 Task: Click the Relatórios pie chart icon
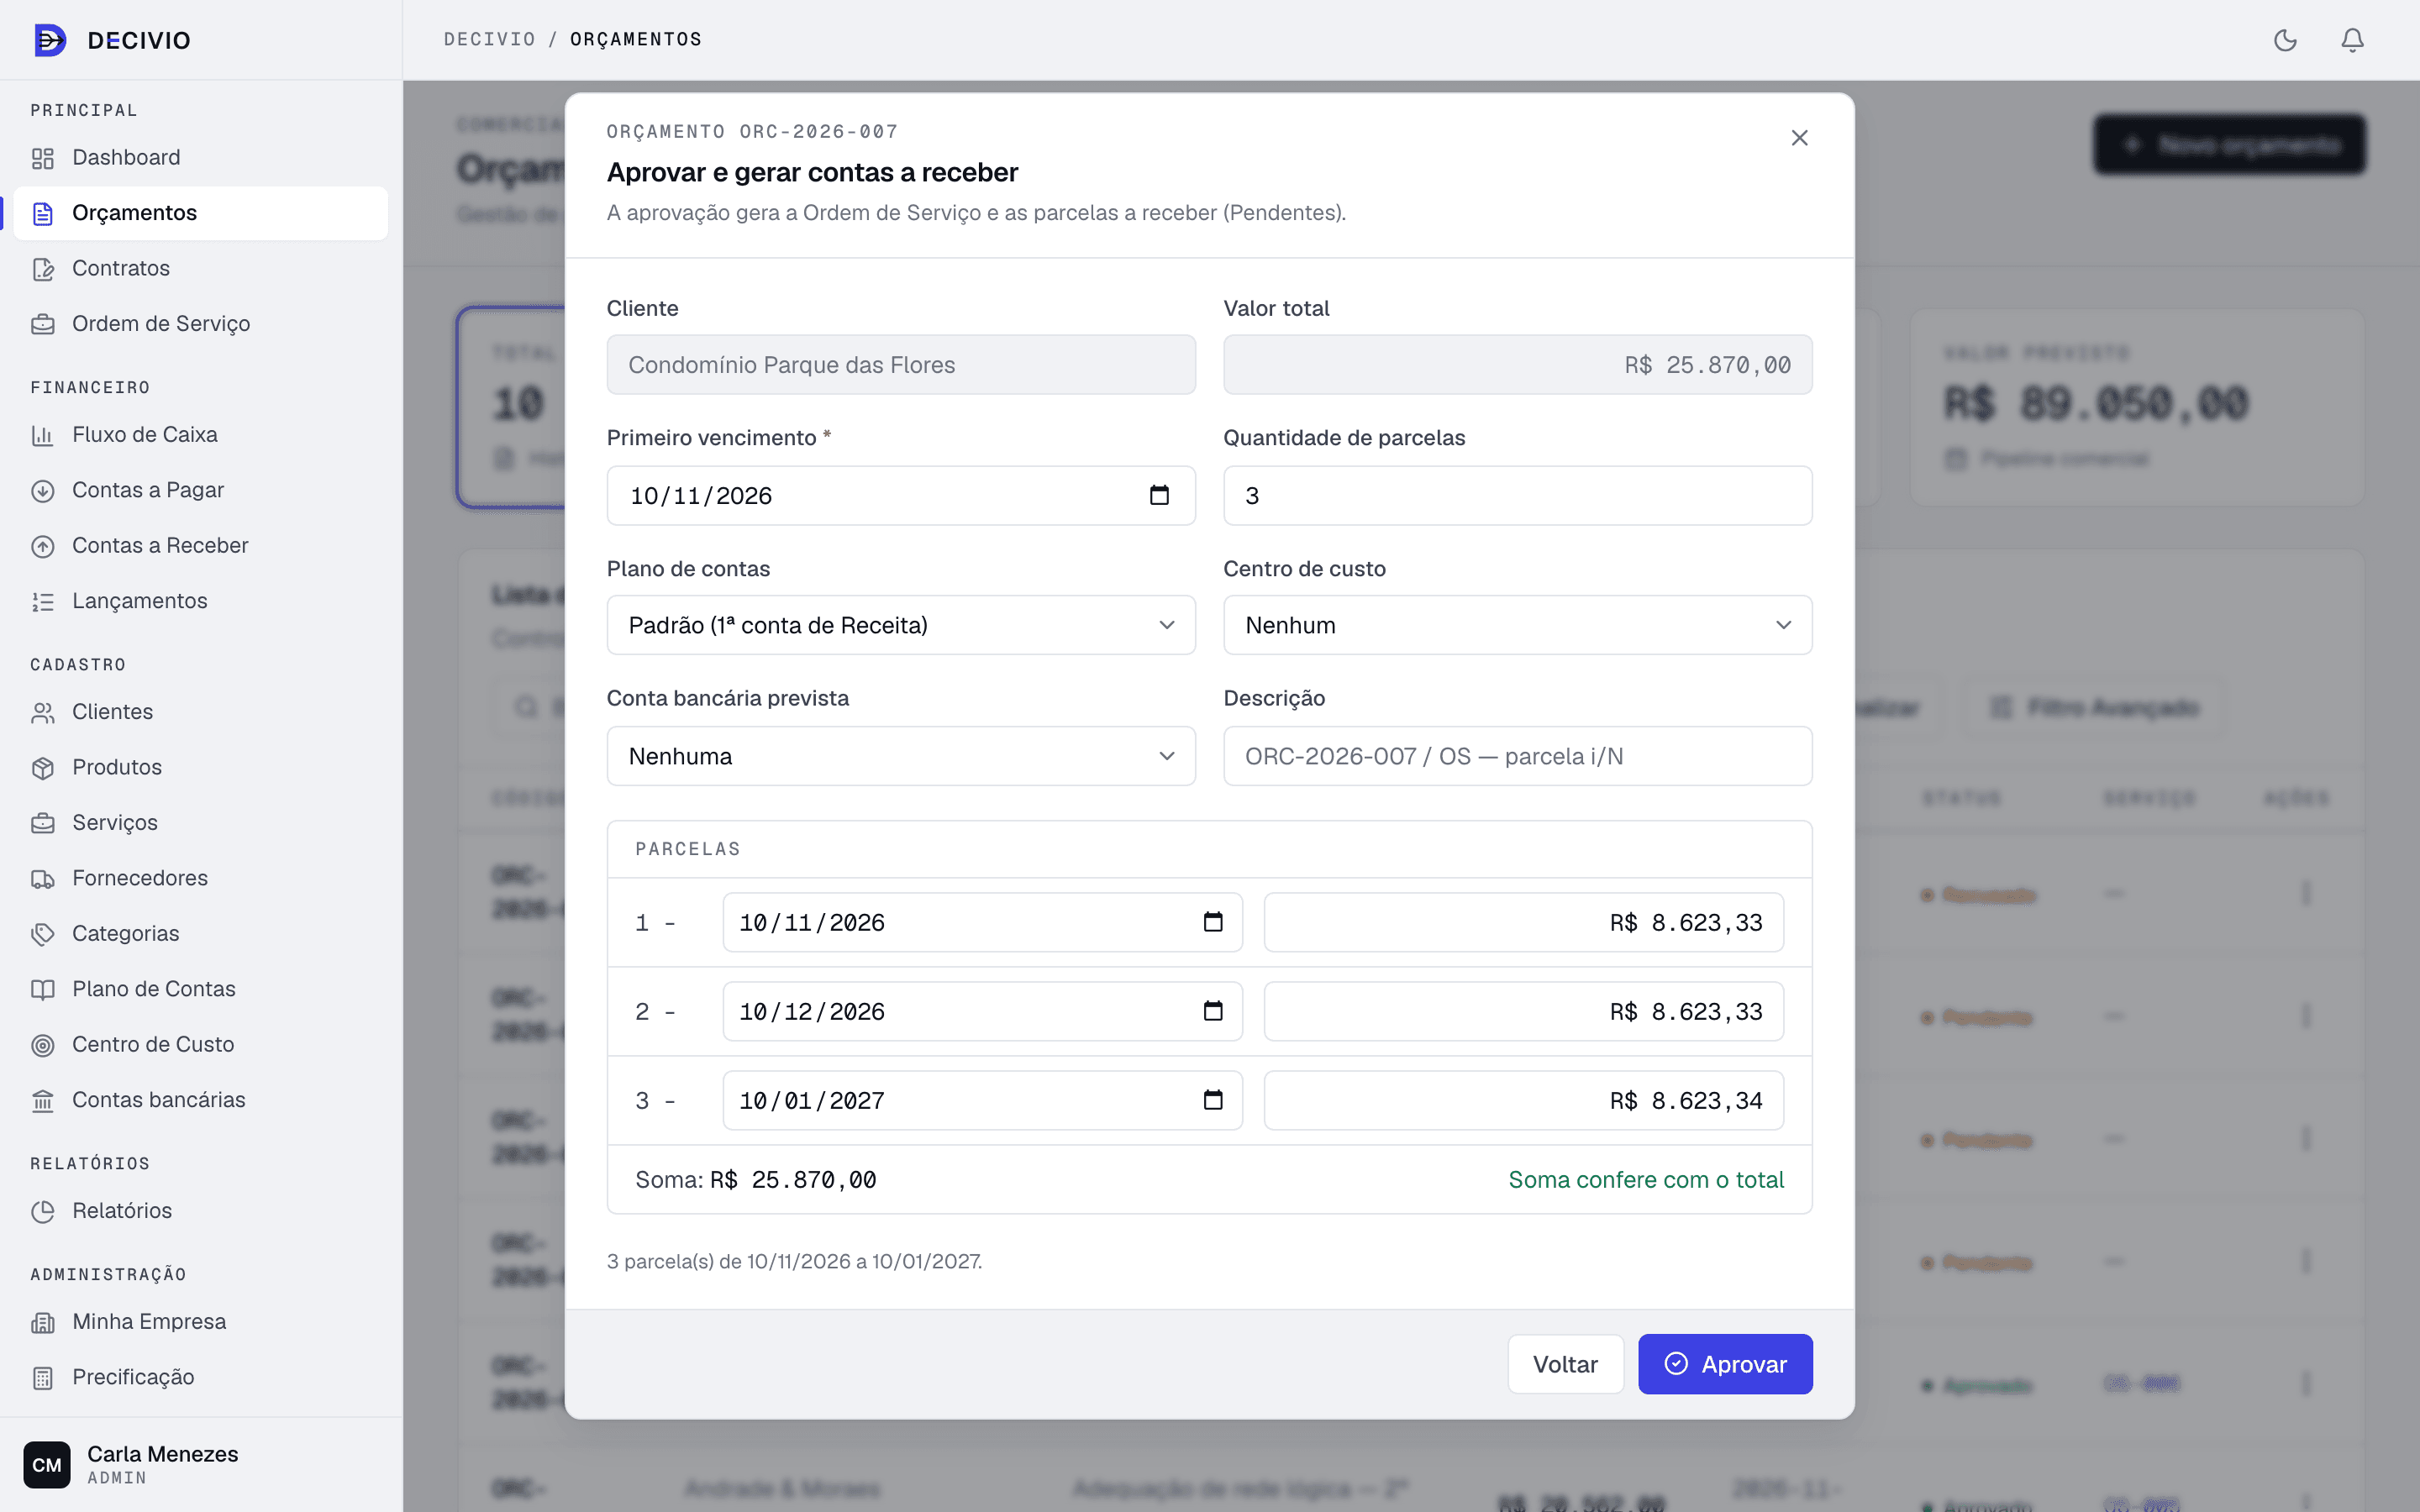tap(43, 1211)
